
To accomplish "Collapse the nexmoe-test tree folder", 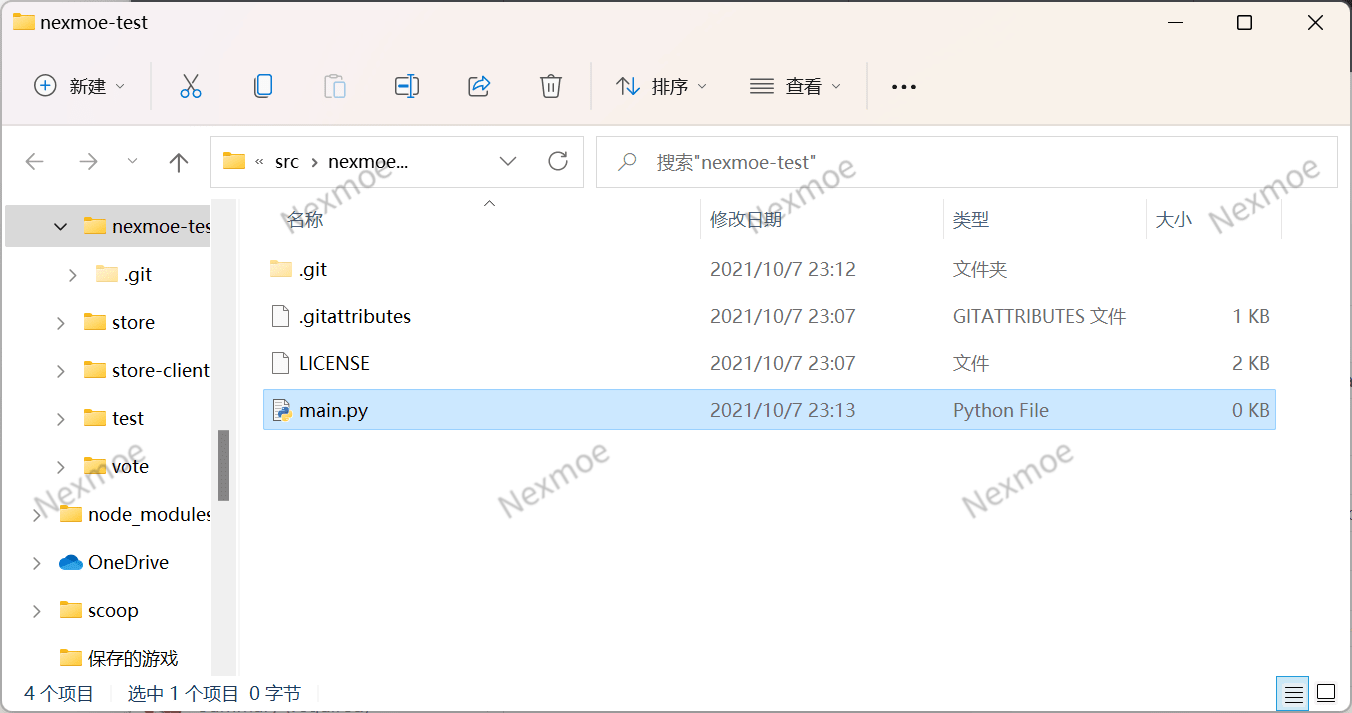I will click(x=61, y=227).
